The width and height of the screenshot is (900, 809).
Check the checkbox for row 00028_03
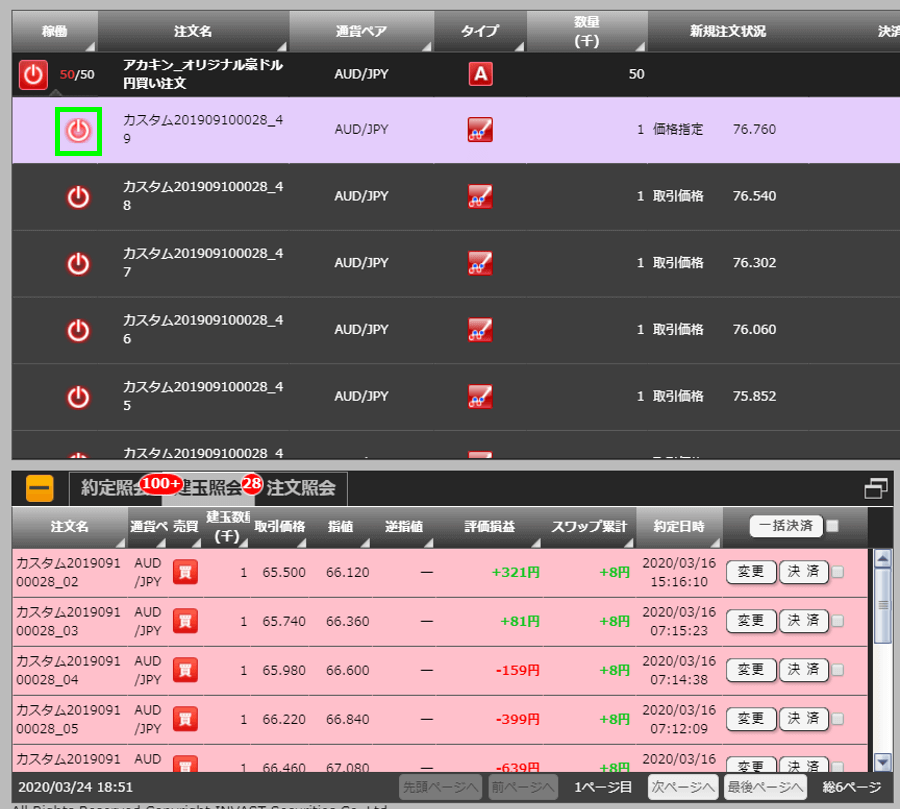(838, 621)
